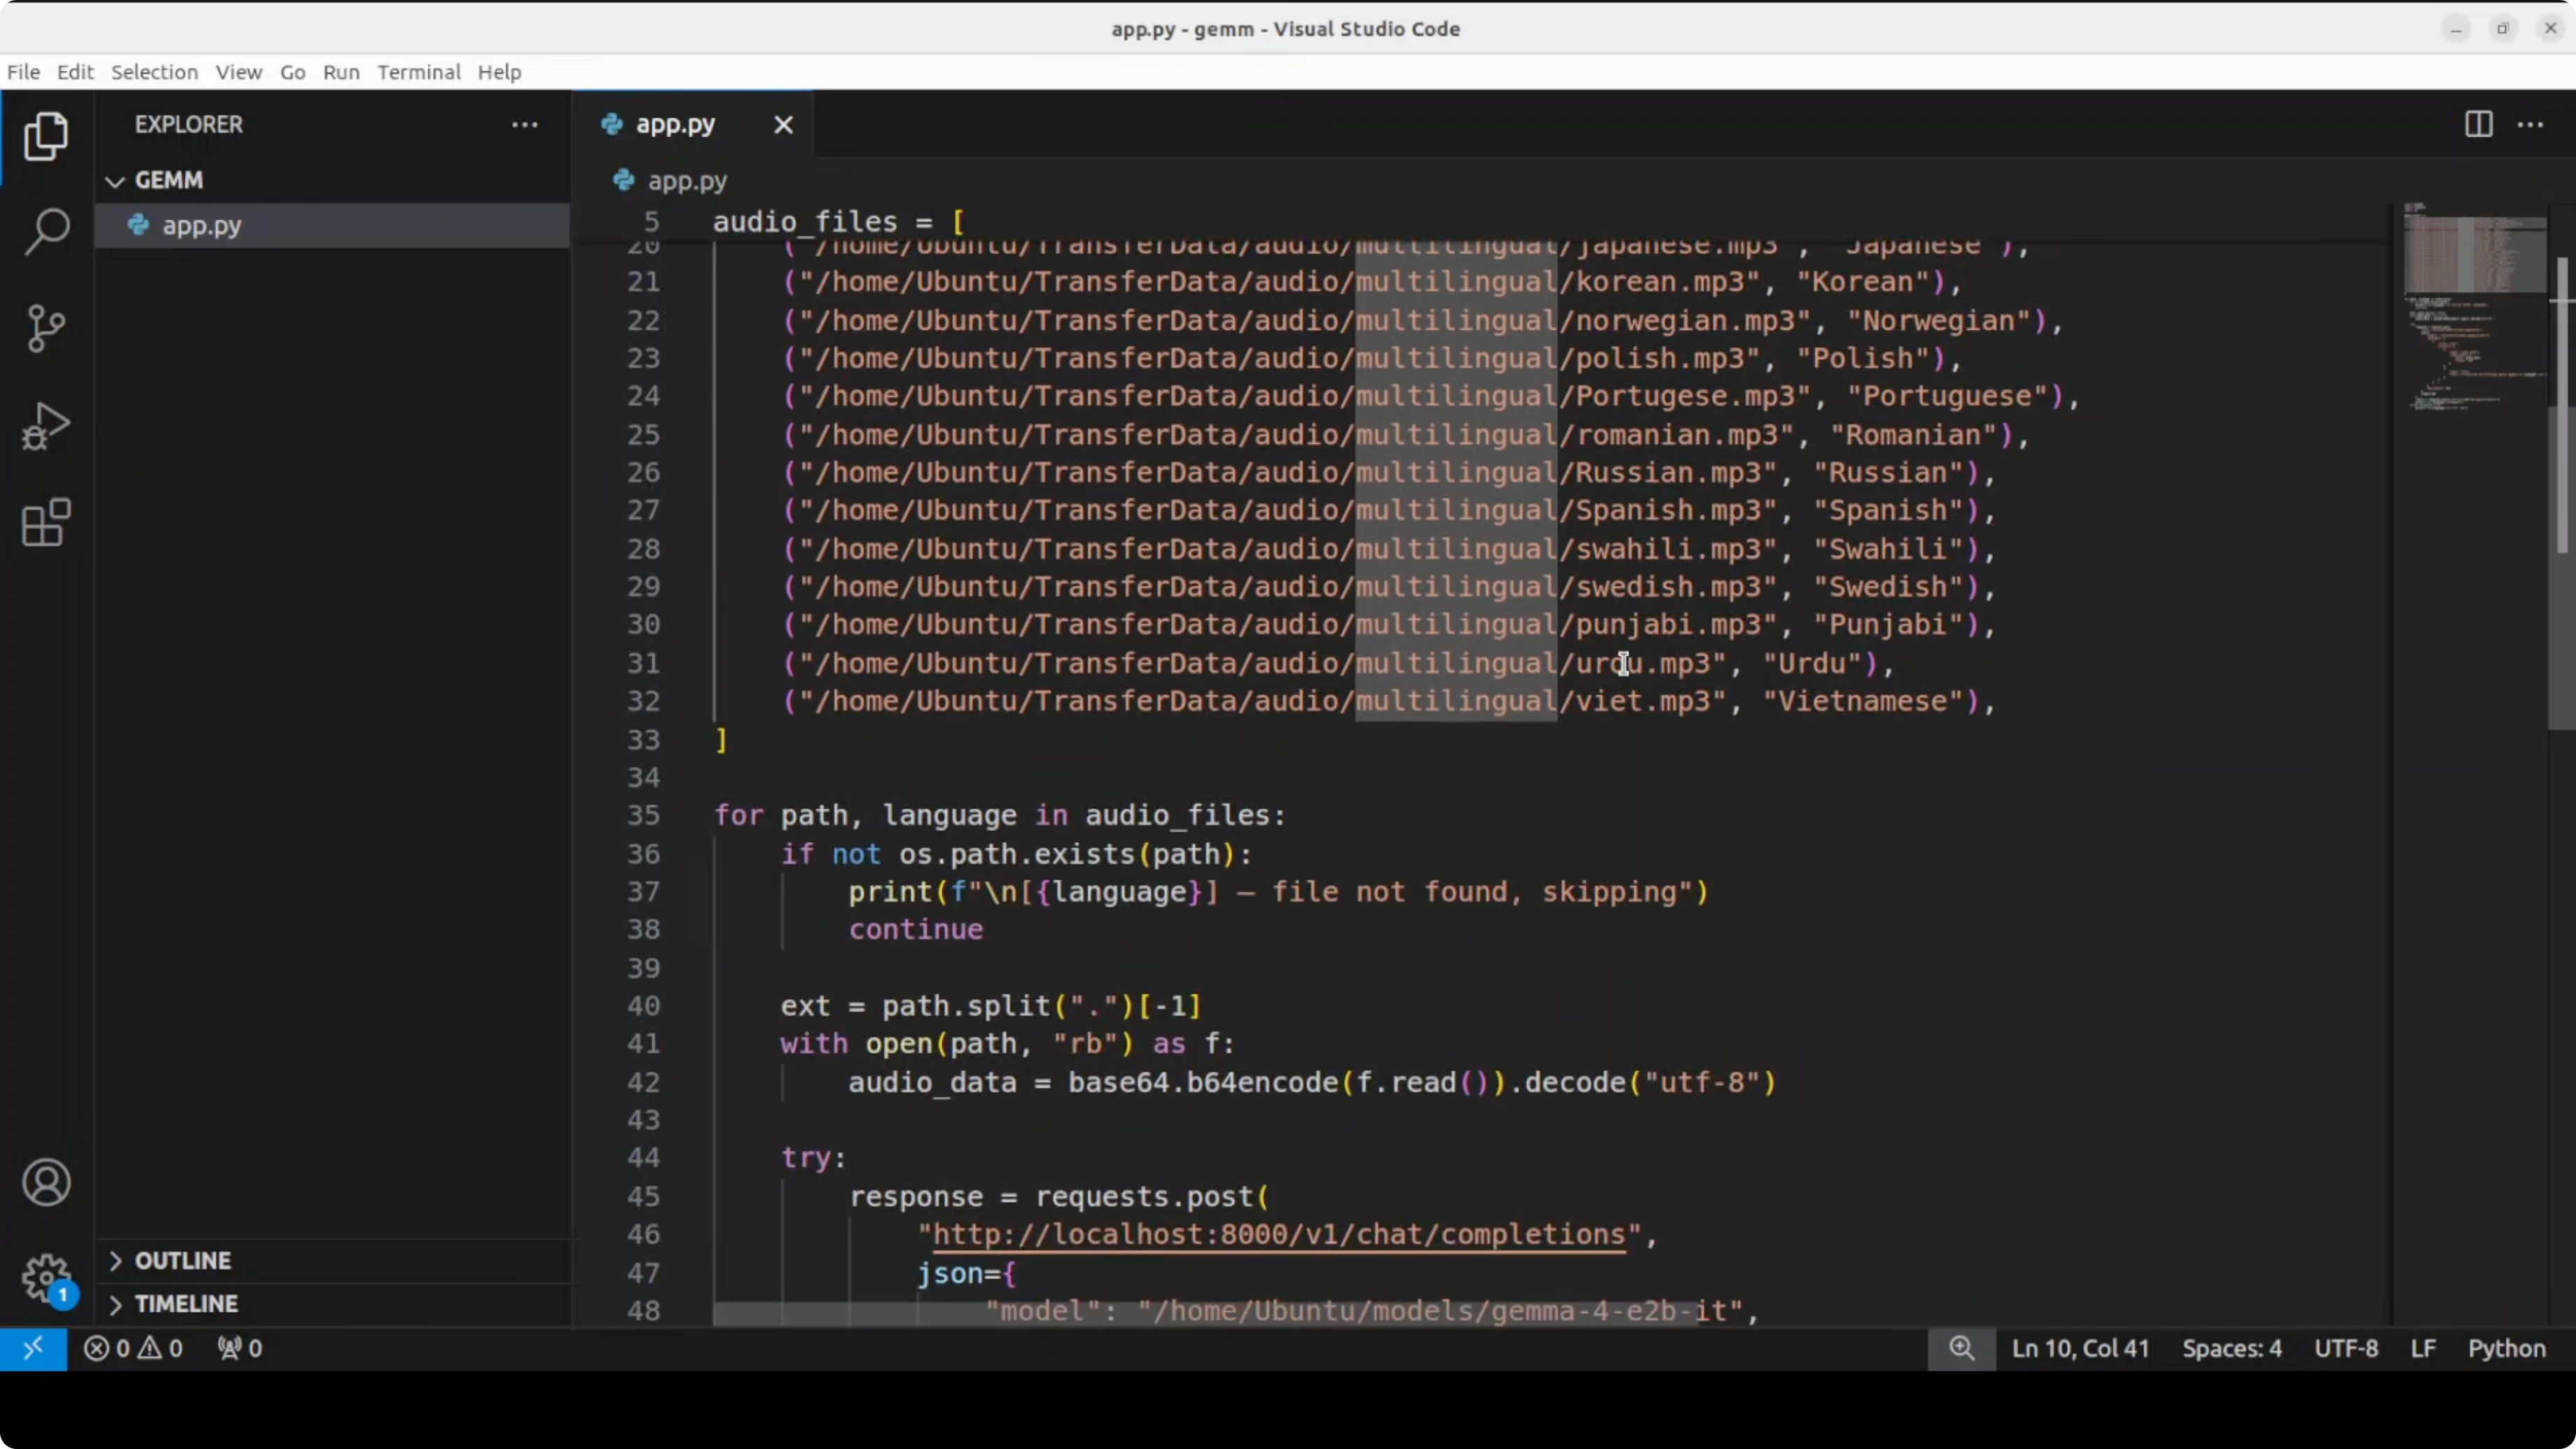
Task: Open the Search view in activity bar
Action: point(46,231)
